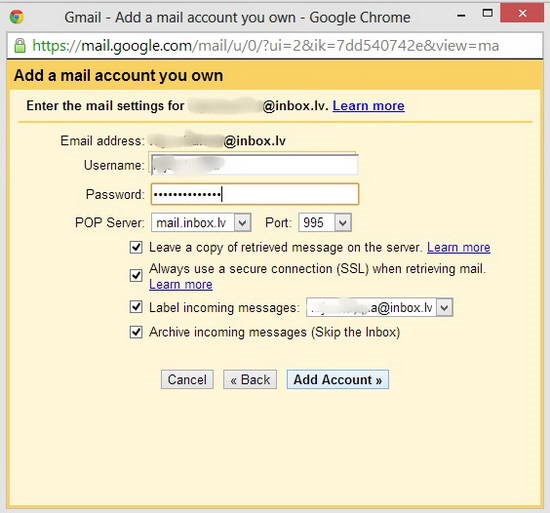Viewport: 550px width, 513px height.
Task: Open the Label incoming messages dropdown
Action: [380, 308]
